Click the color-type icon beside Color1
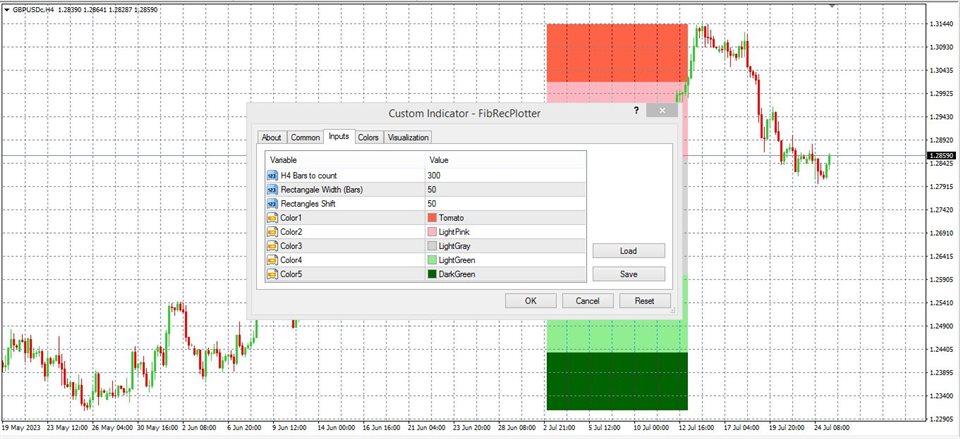 pyautogui.click(x=273, y=217)
